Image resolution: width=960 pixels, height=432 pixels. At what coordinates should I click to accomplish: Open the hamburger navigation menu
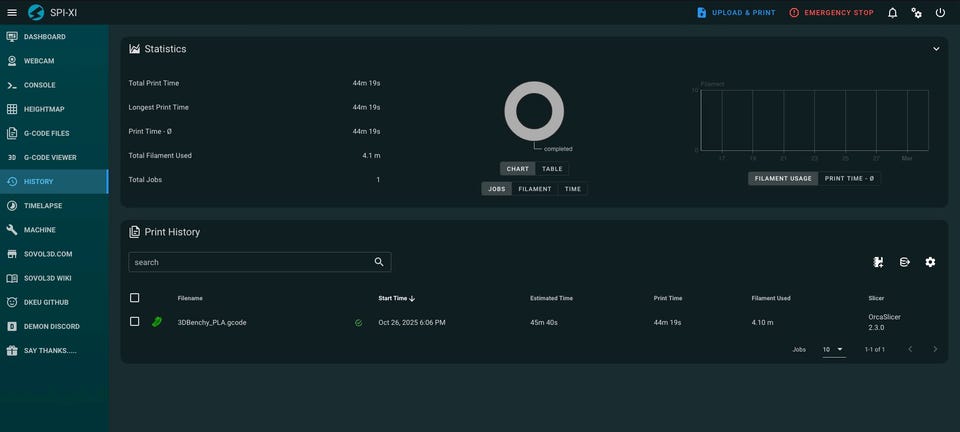[x=12, y=13]
